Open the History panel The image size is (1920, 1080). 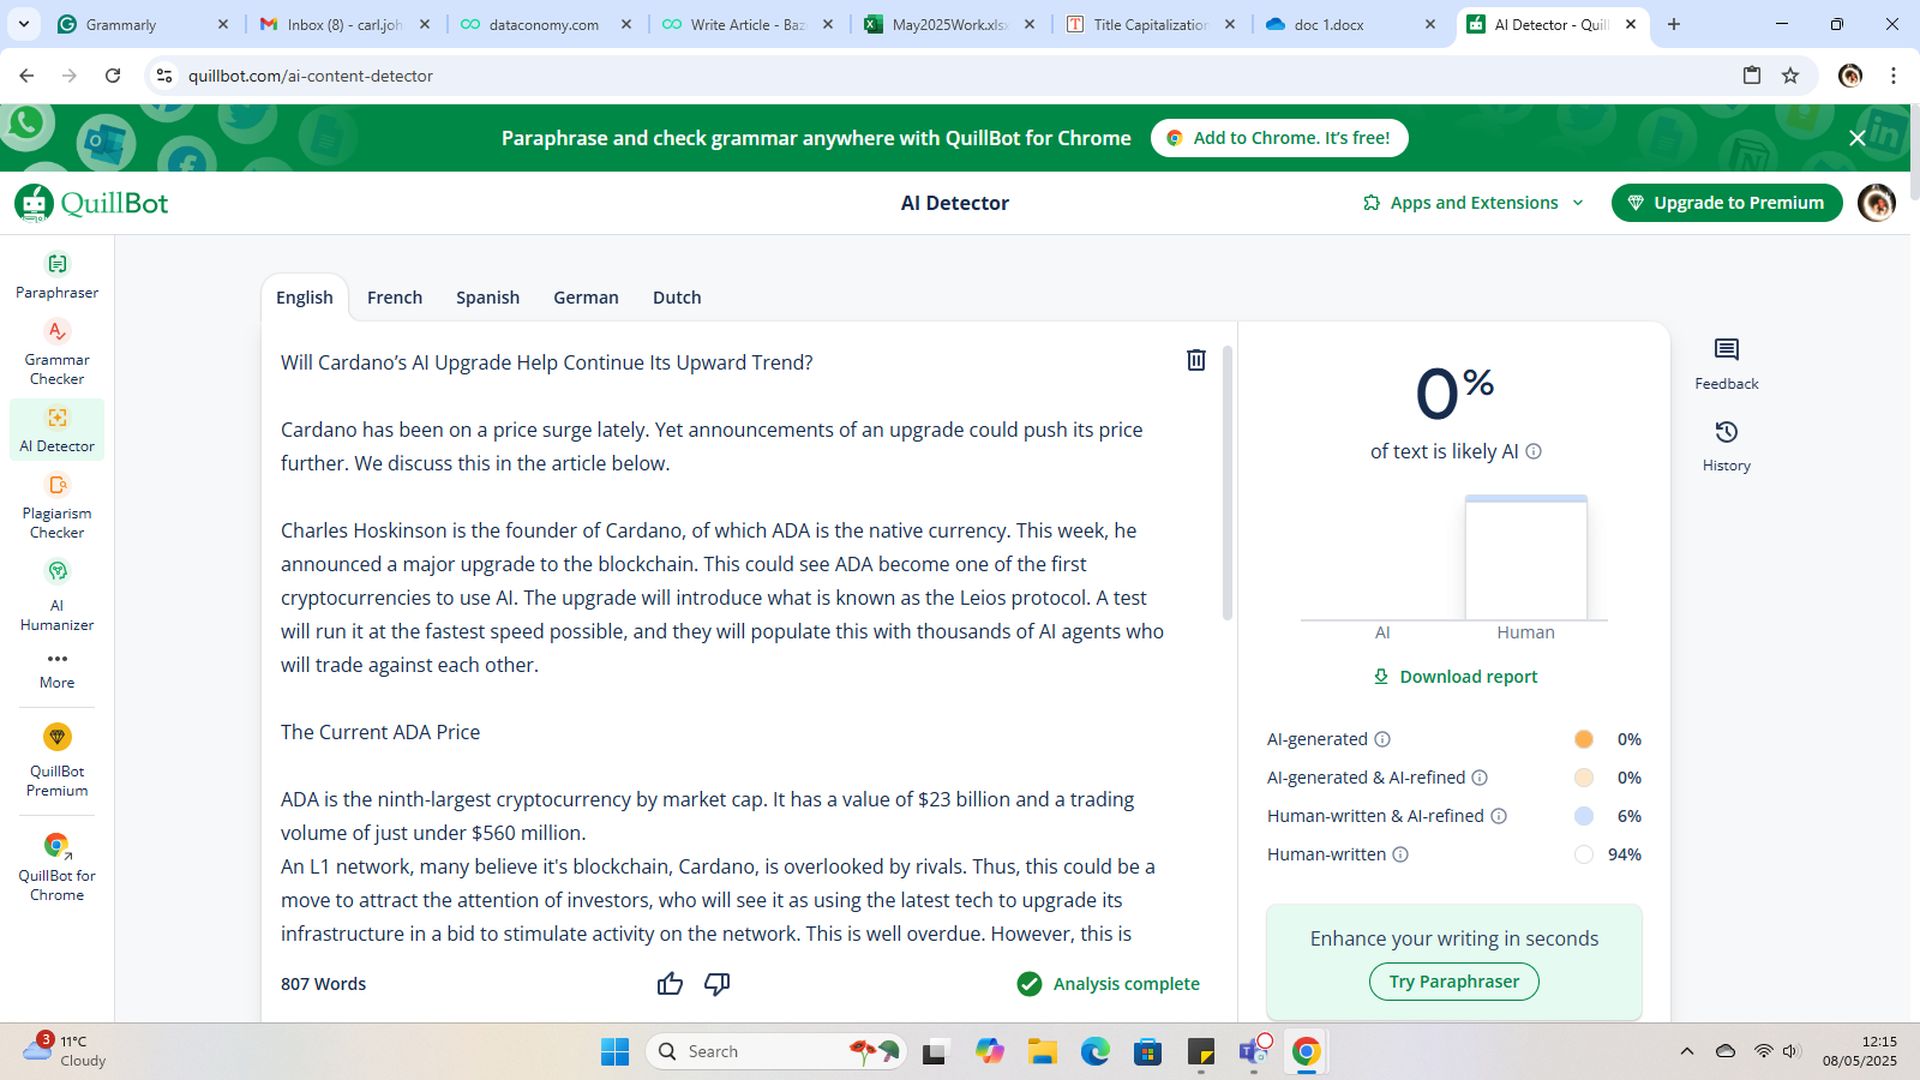(x=1726, y=447)
